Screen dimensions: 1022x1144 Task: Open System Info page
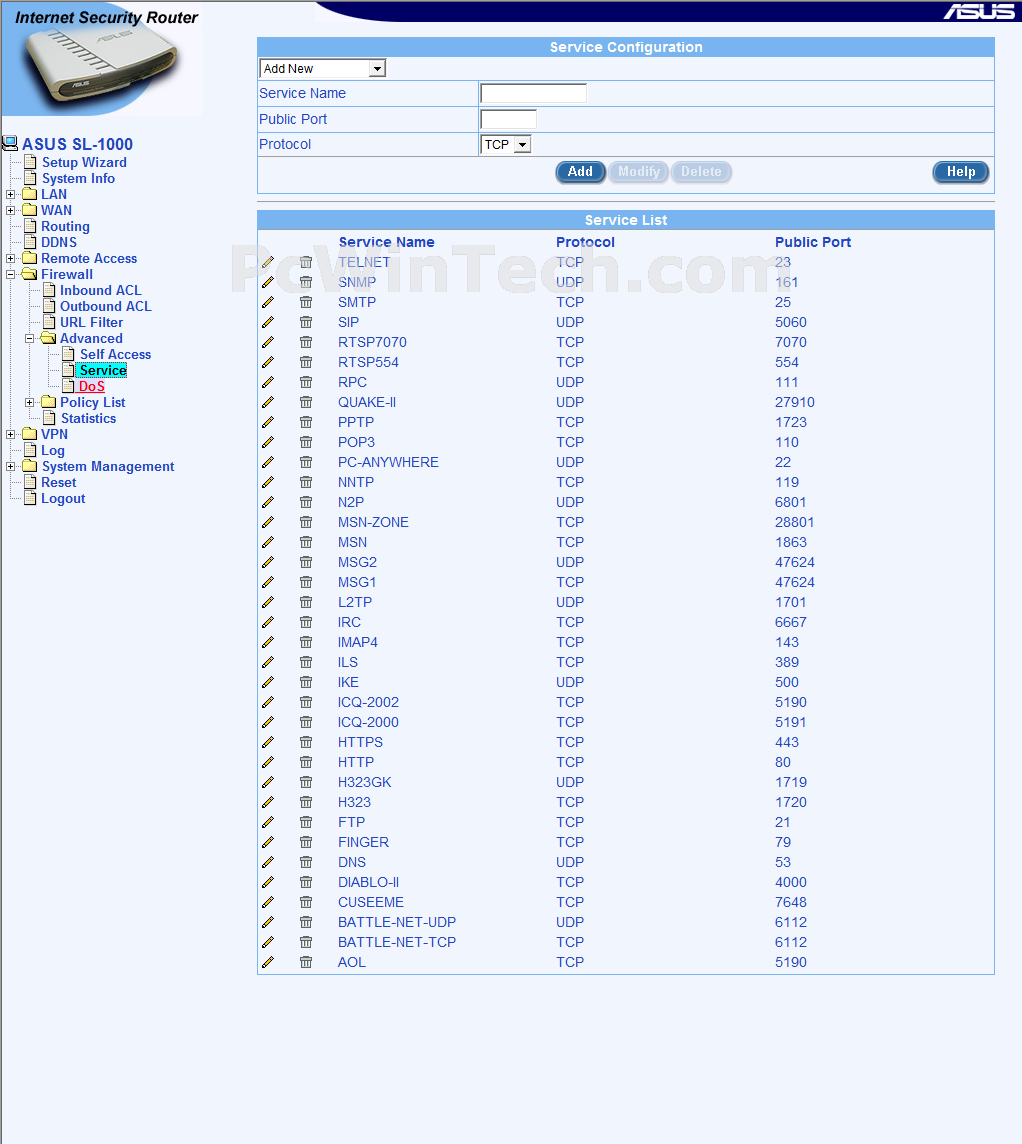coord(78,179)
